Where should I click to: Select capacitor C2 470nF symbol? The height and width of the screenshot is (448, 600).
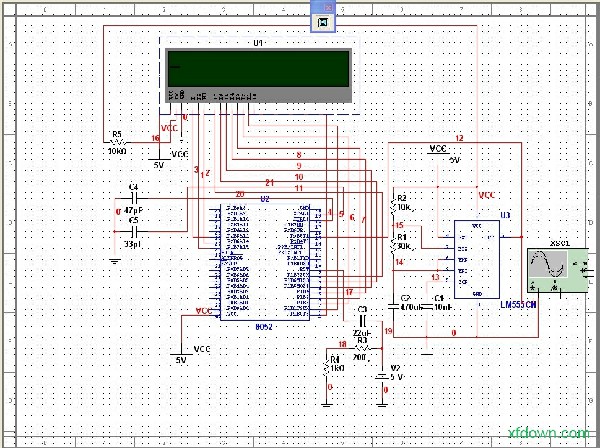[393, 306]
